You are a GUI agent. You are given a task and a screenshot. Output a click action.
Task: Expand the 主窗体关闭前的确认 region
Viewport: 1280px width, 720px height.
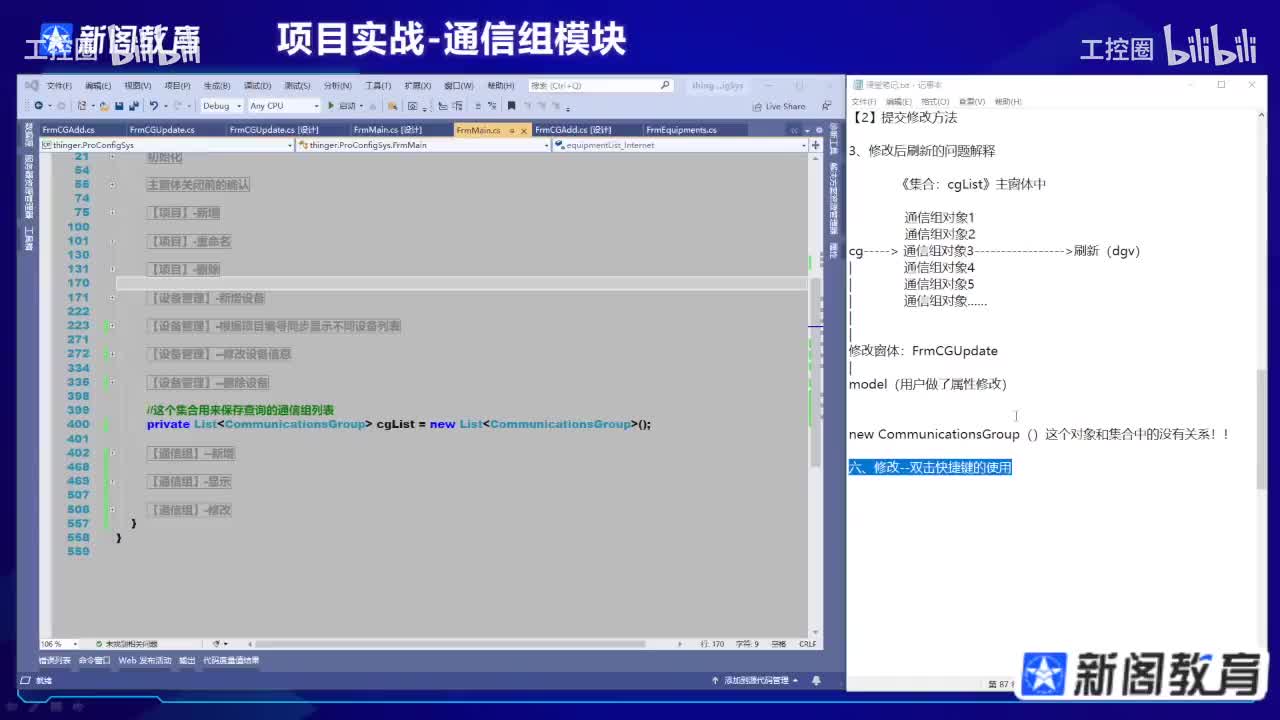(x=112, y=185)
